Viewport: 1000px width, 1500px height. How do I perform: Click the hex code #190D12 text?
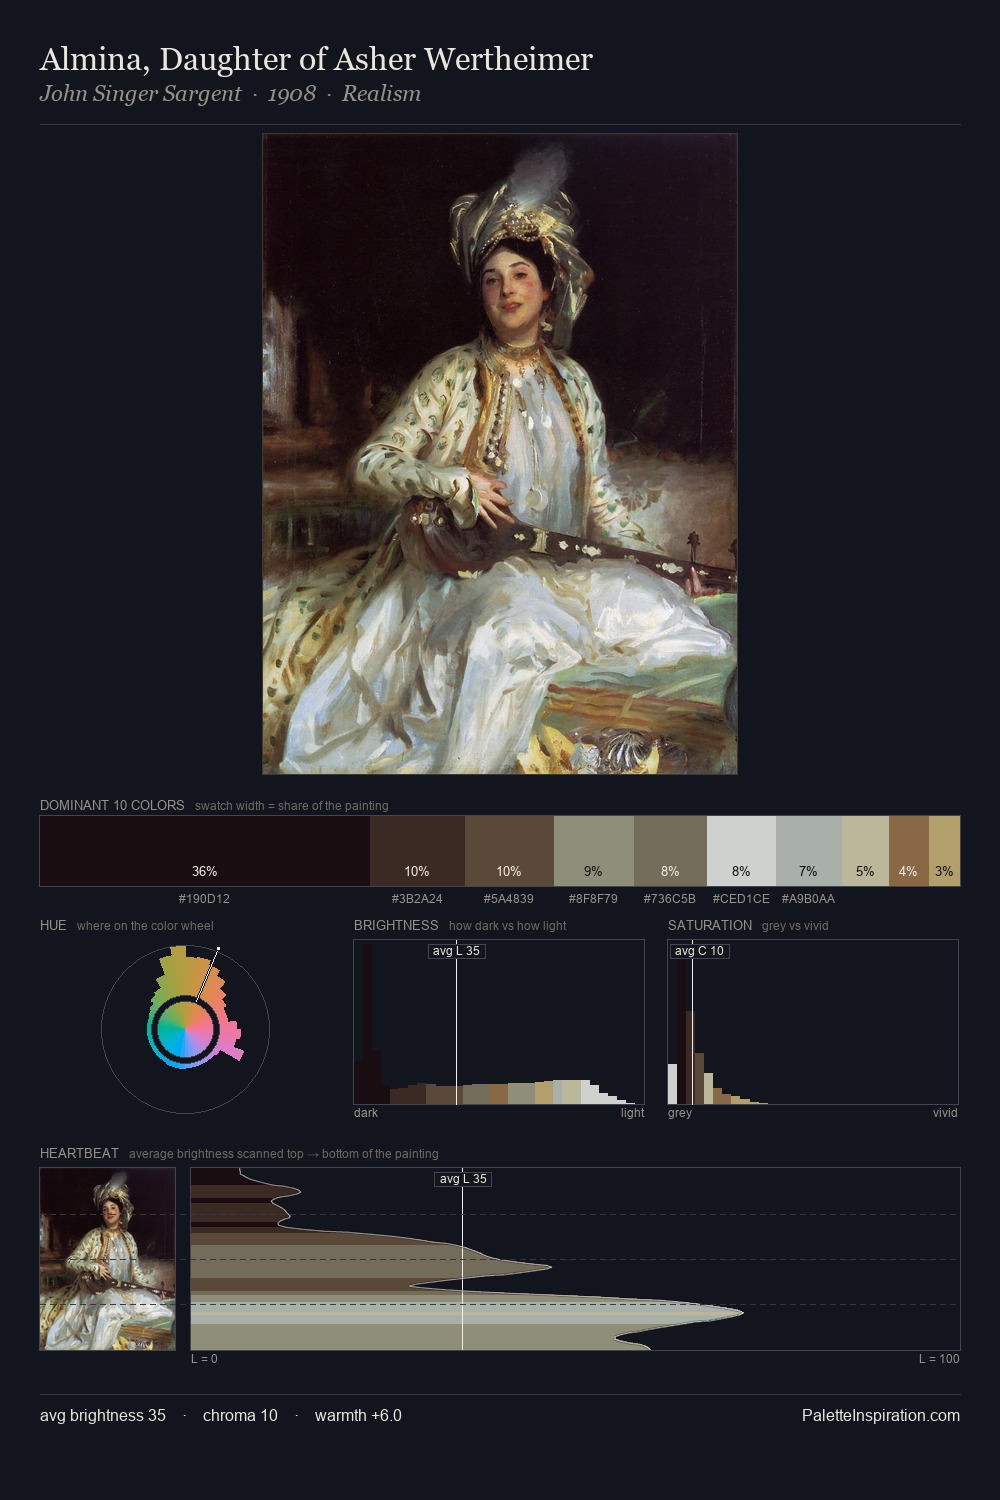click(204, 899)
